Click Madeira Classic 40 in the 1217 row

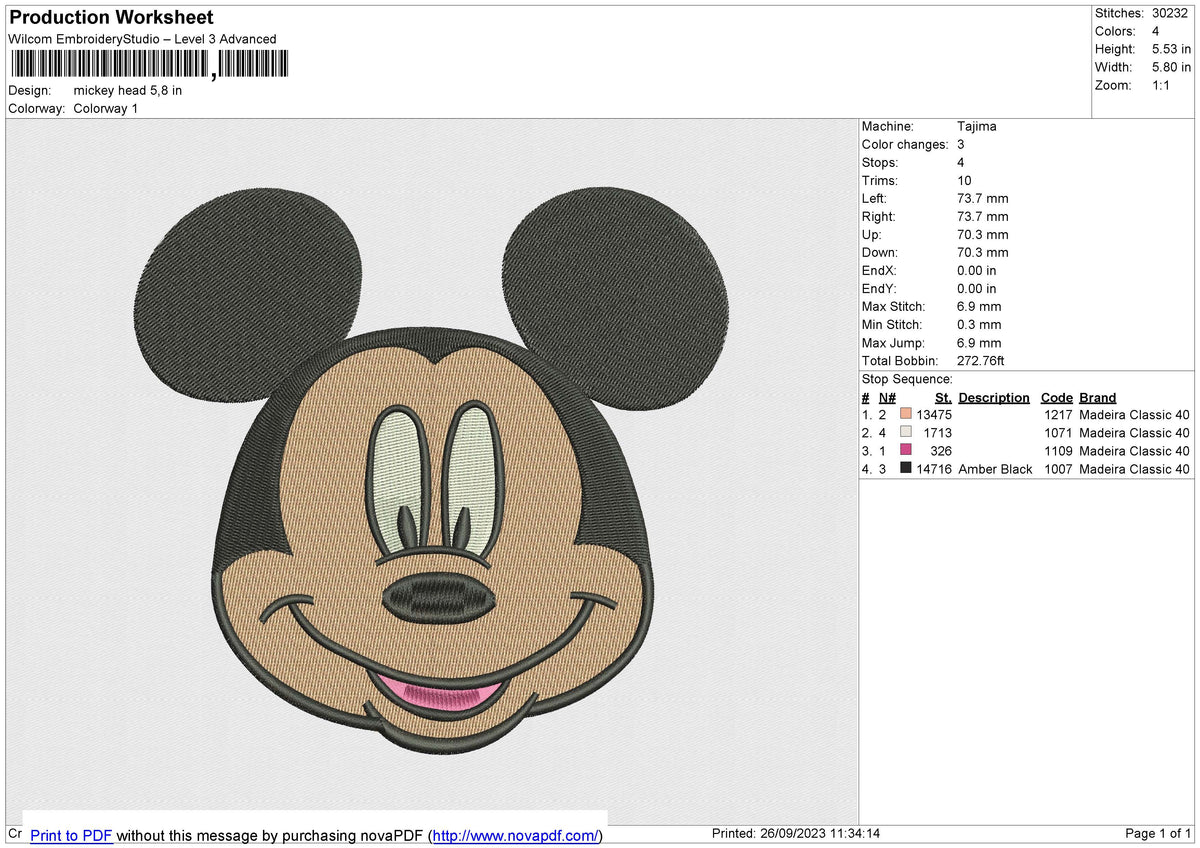tap(1135, 414)
